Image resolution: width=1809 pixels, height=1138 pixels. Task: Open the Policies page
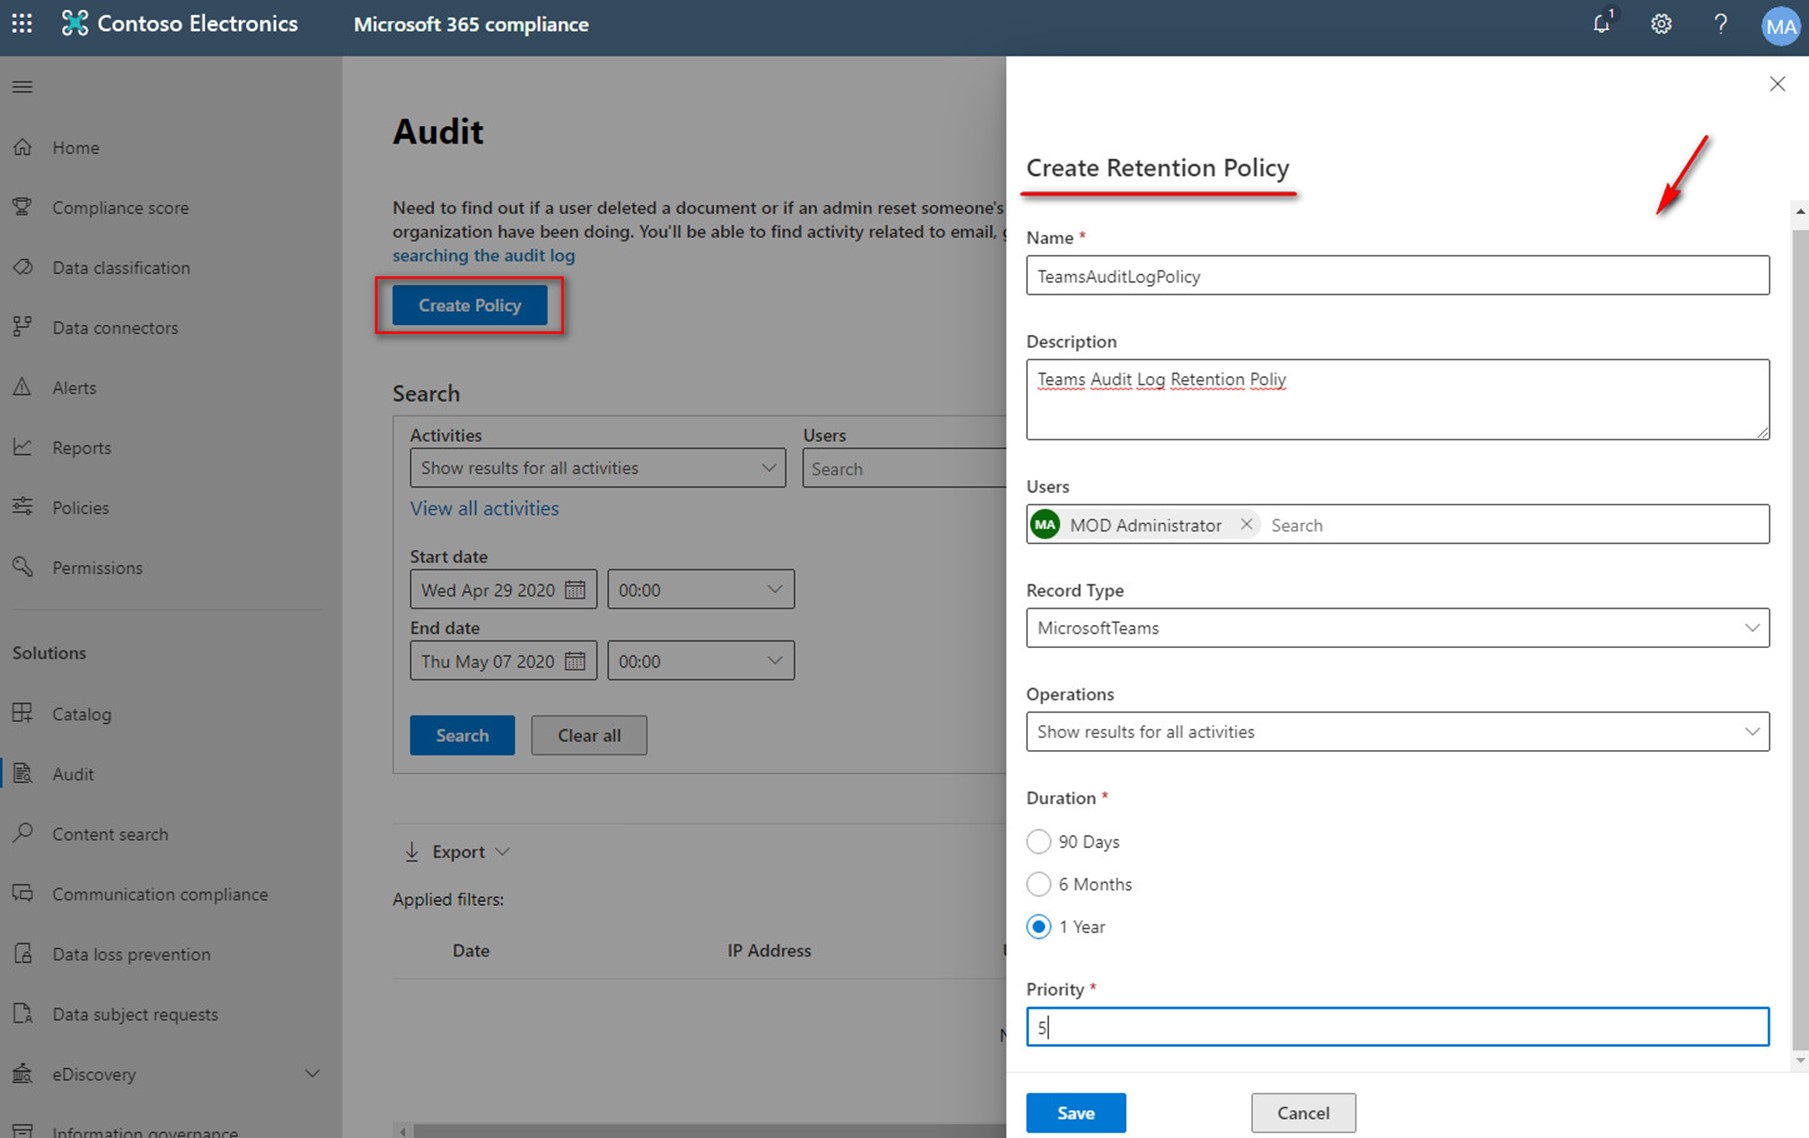[x=80, y=508]
